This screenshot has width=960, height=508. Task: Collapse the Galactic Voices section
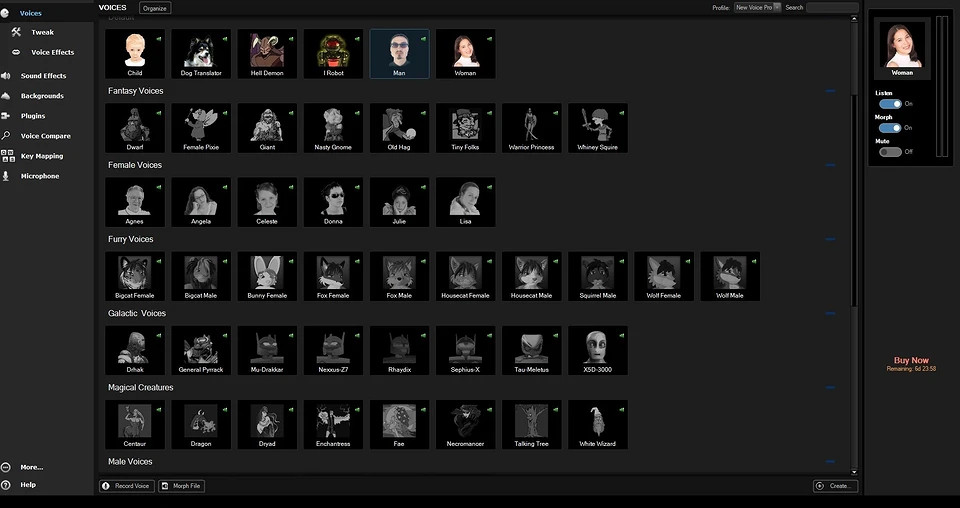[830, 314]
